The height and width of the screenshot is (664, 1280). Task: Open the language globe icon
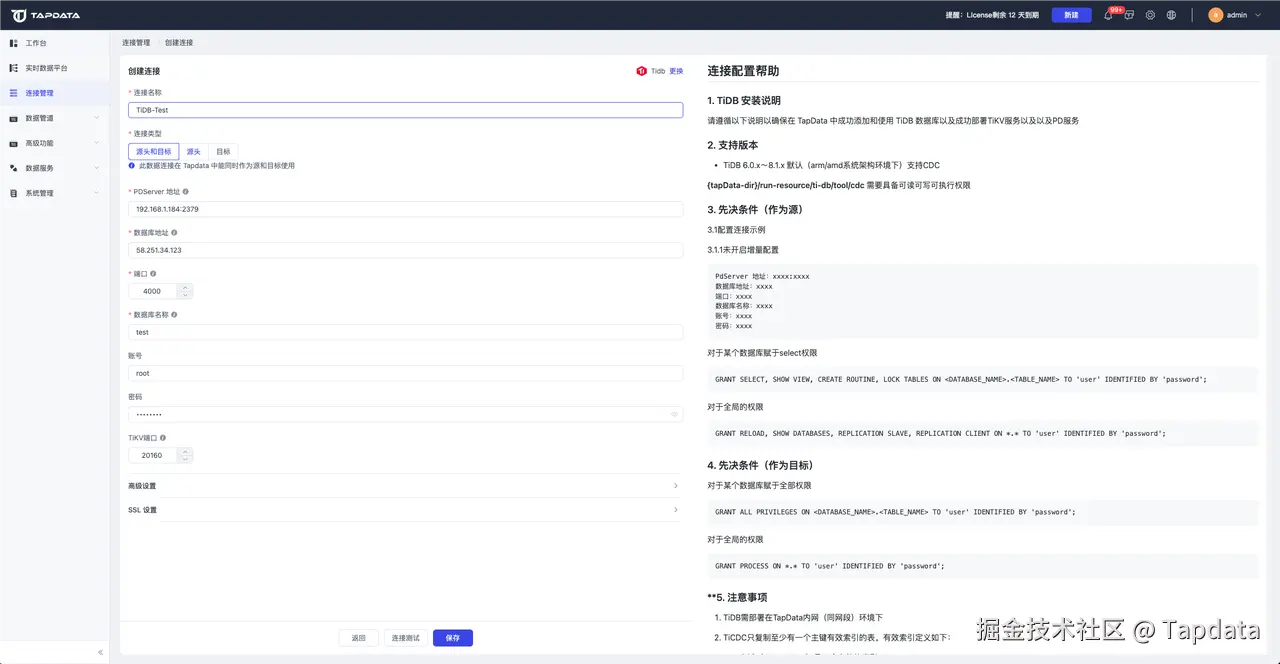1171,15
